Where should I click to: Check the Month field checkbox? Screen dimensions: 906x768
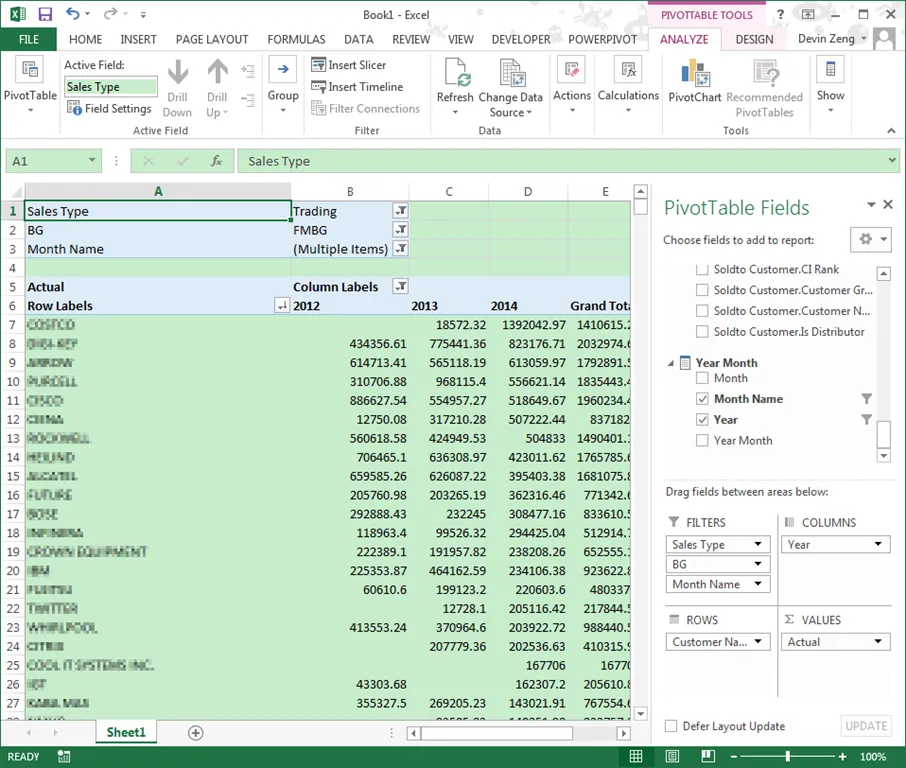(702, 378)
